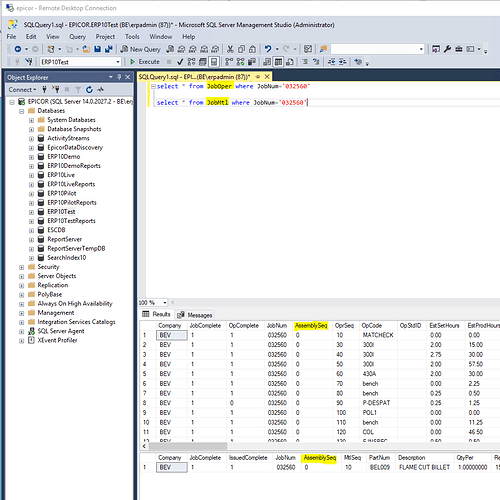Click the Properties wrench icon
The image size is (500, 500).
point(447,49)
